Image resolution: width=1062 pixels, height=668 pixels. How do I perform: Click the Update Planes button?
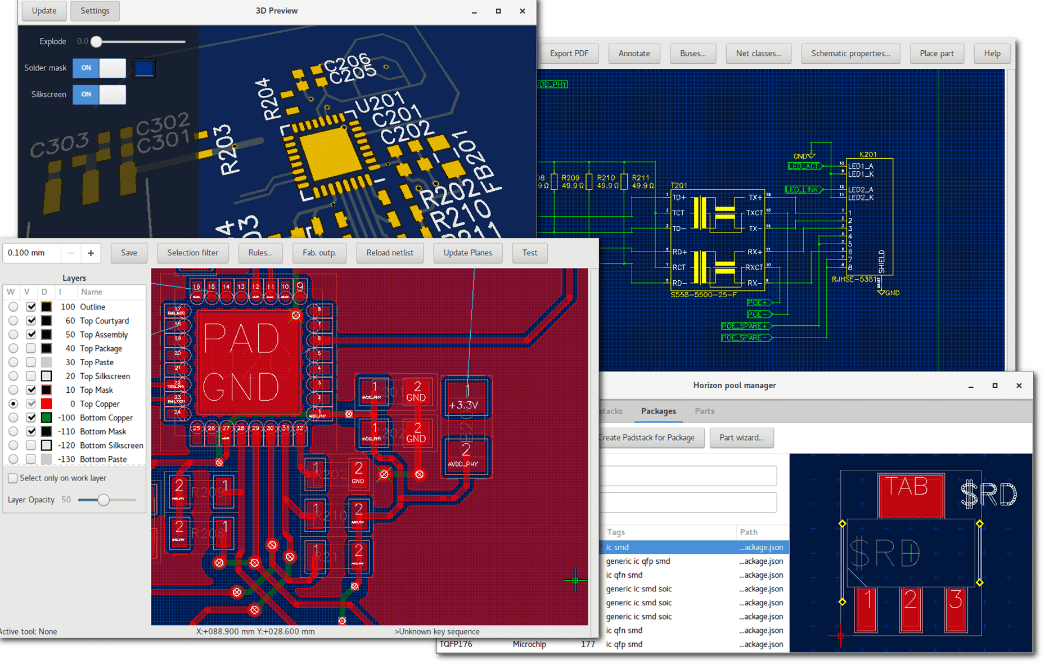[467, 253]
